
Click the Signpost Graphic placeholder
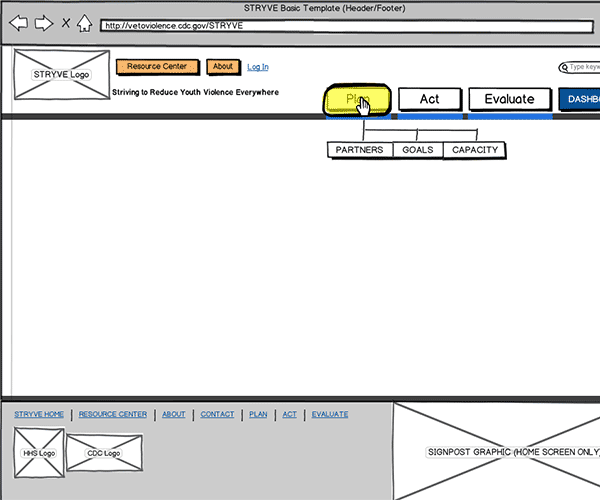coord(497,451)
